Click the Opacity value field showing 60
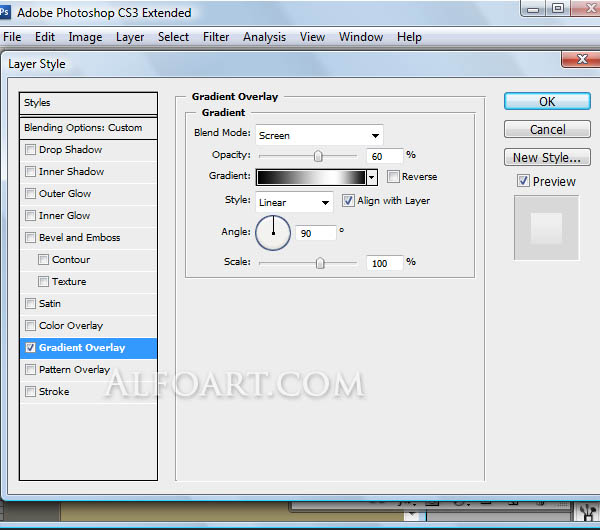This screenshot has width=600, height=530. 385,156
